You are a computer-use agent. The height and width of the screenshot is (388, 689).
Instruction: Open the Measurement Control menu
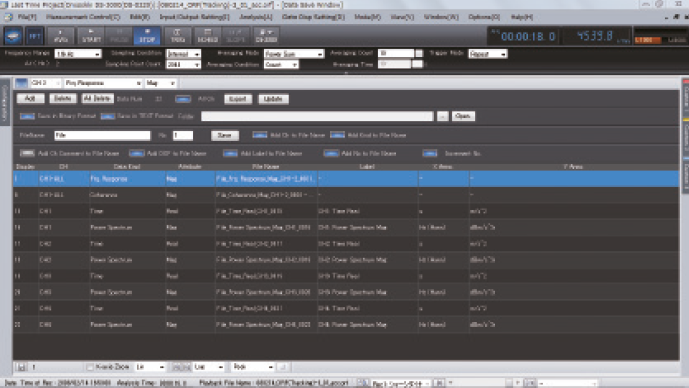point(83,17)
